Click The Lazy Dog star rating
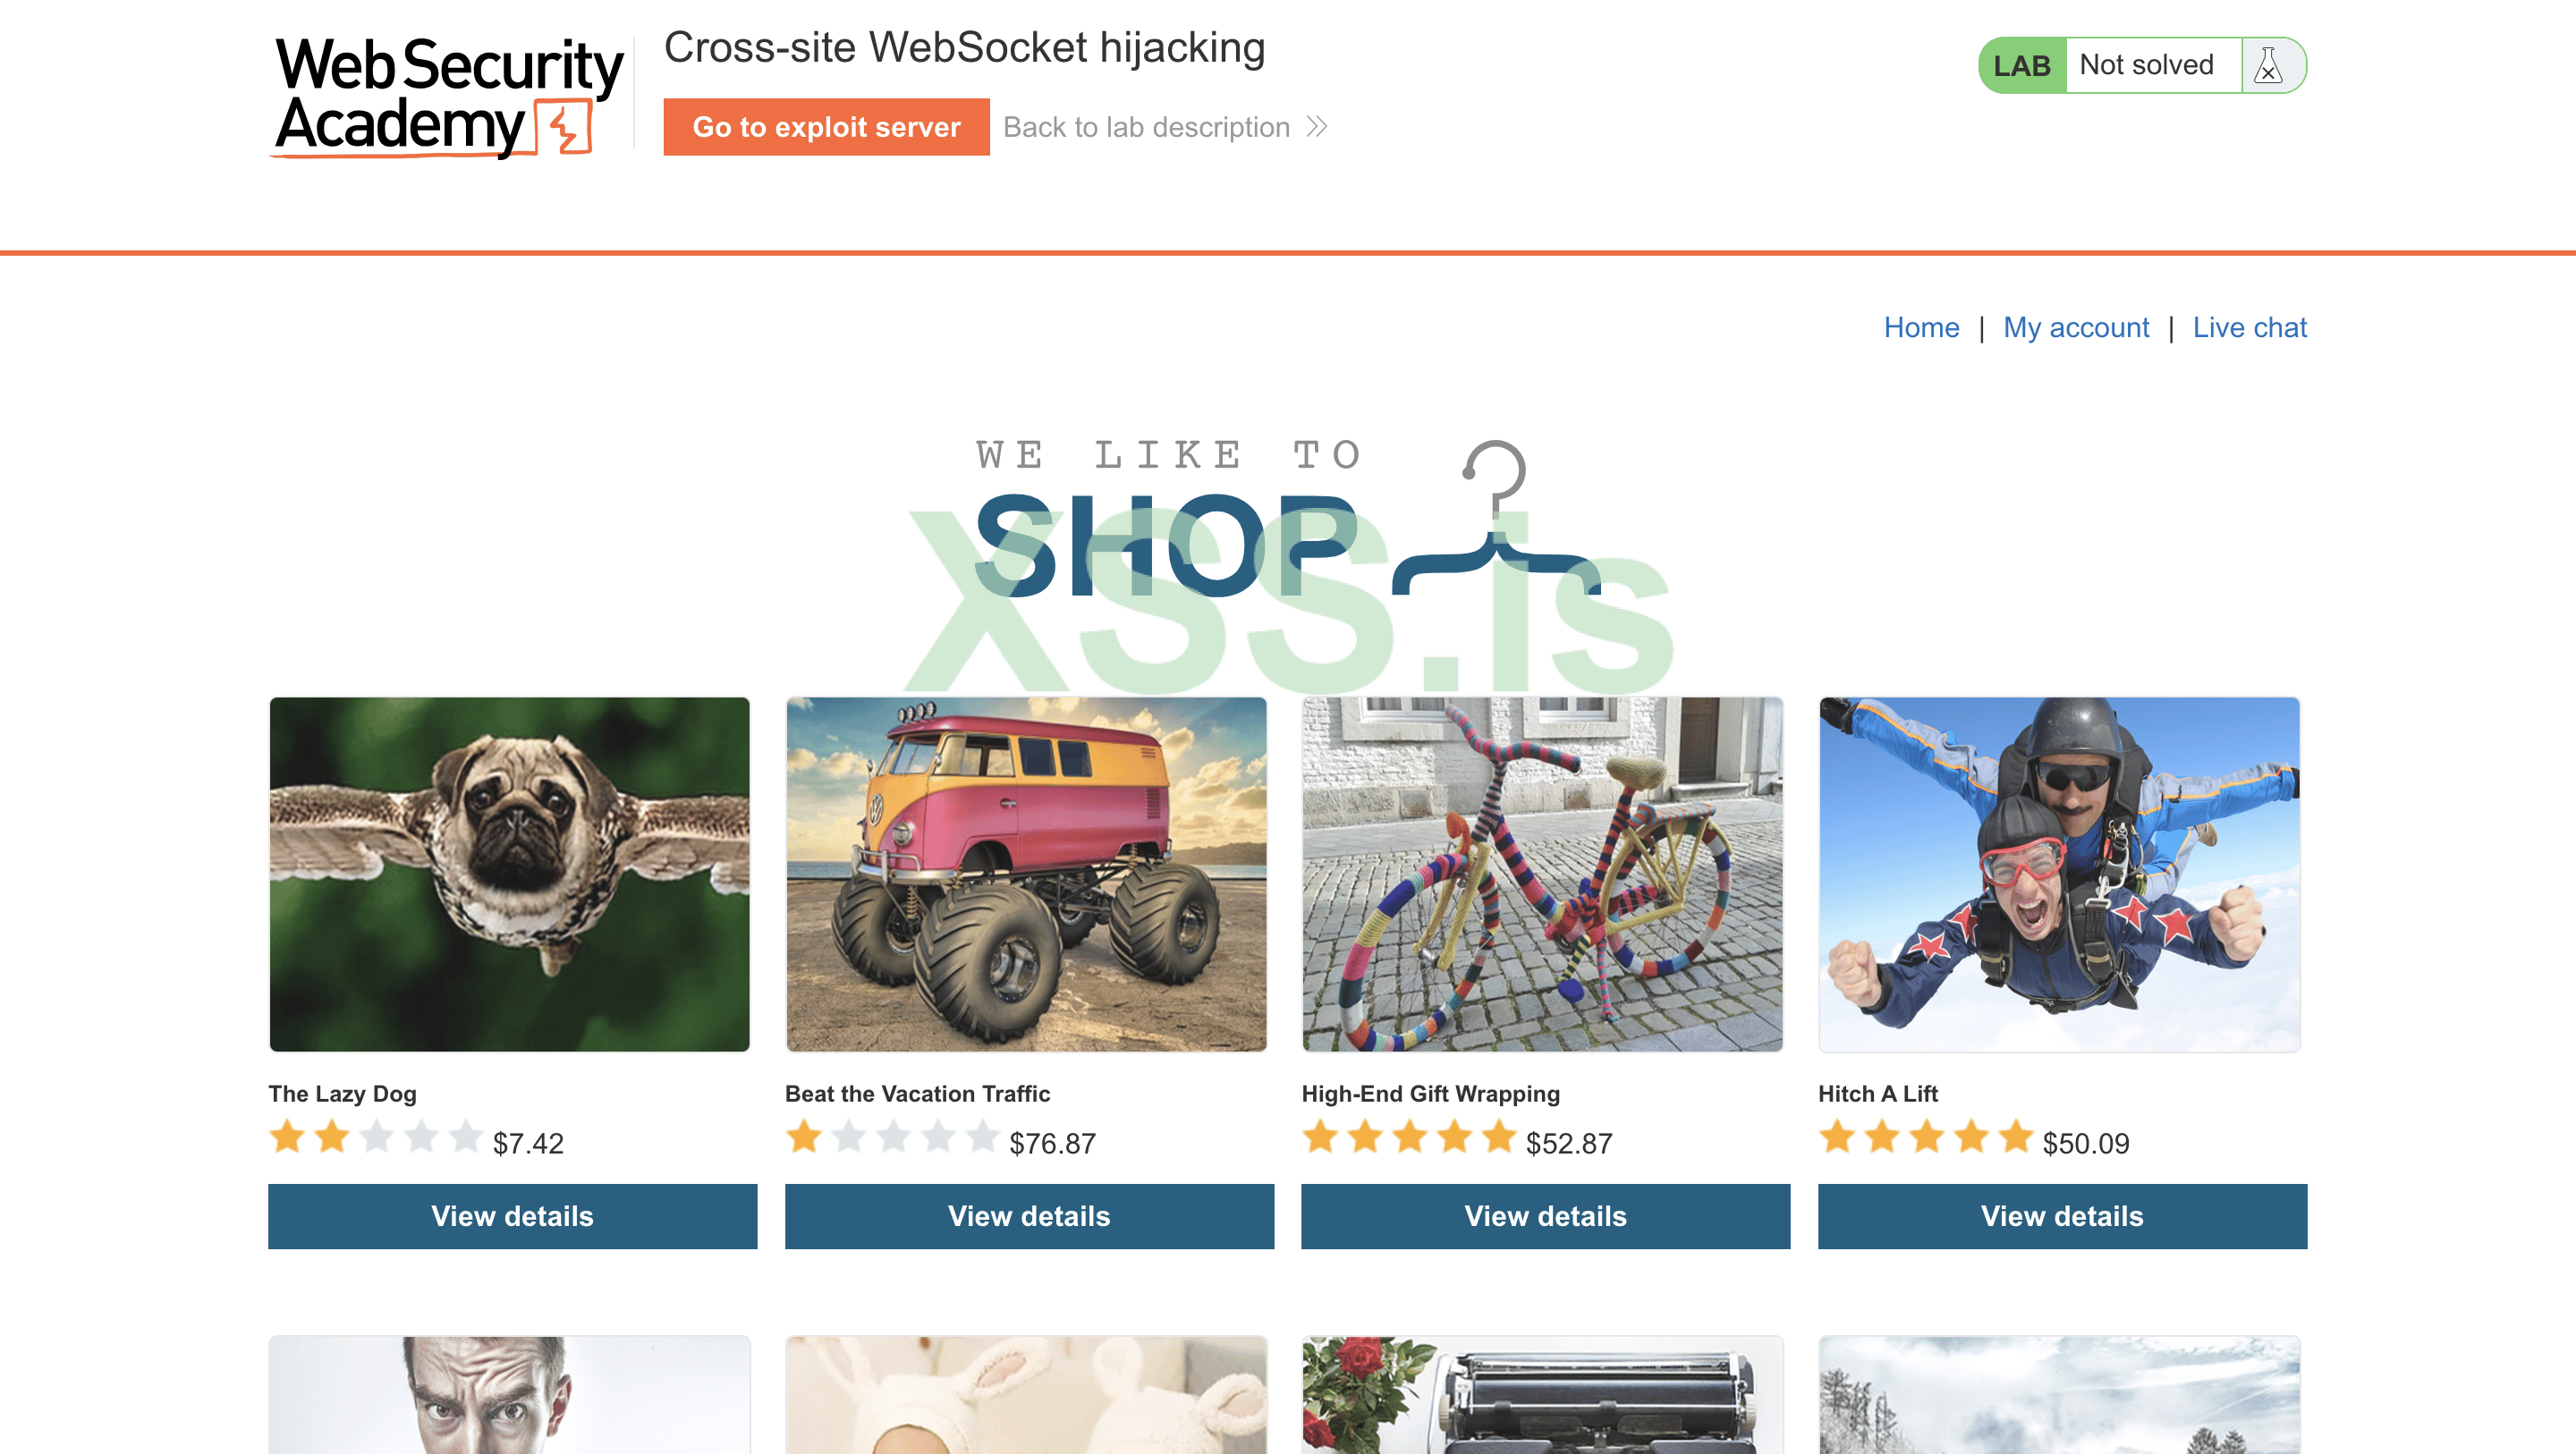Screen dimensions: 2576x1454 pyautogui.click(x=376, y=1137)
